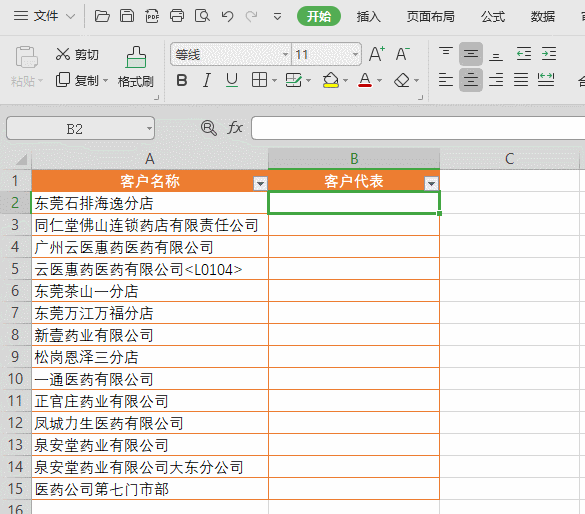The height and width of the screenshot is (514, 585).
Task: Click the print icon
Action: click(x=177, y=16)
